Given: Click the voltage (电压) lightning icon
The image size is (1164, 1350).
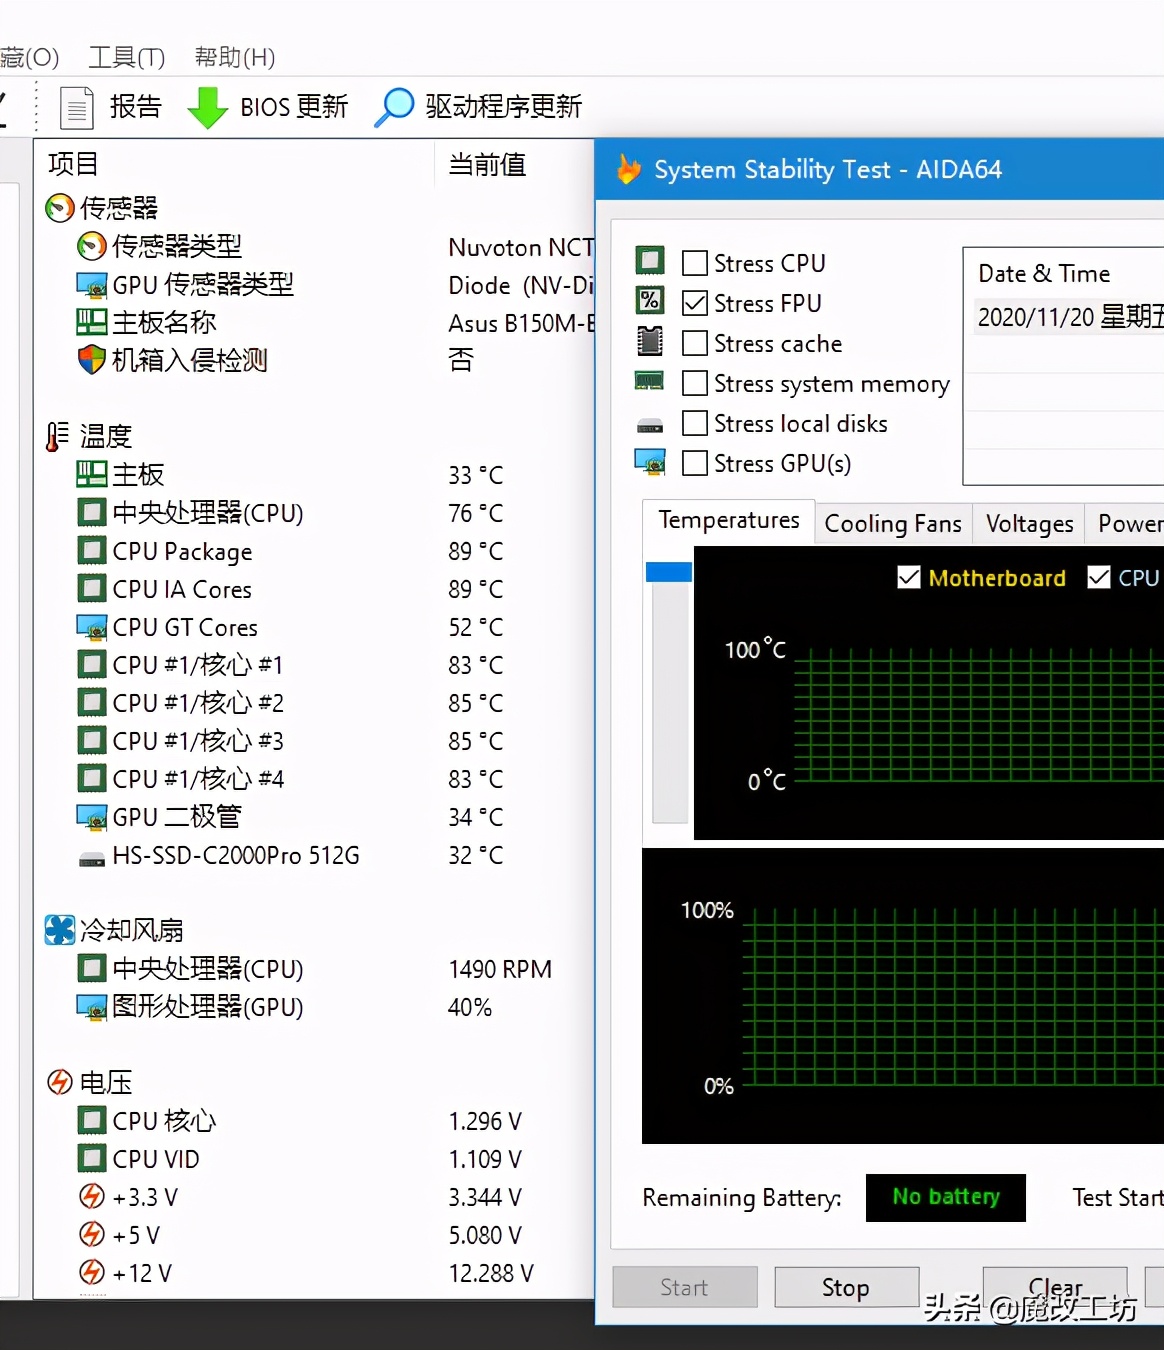Looking at the screenshot, I should point(60,1082).
